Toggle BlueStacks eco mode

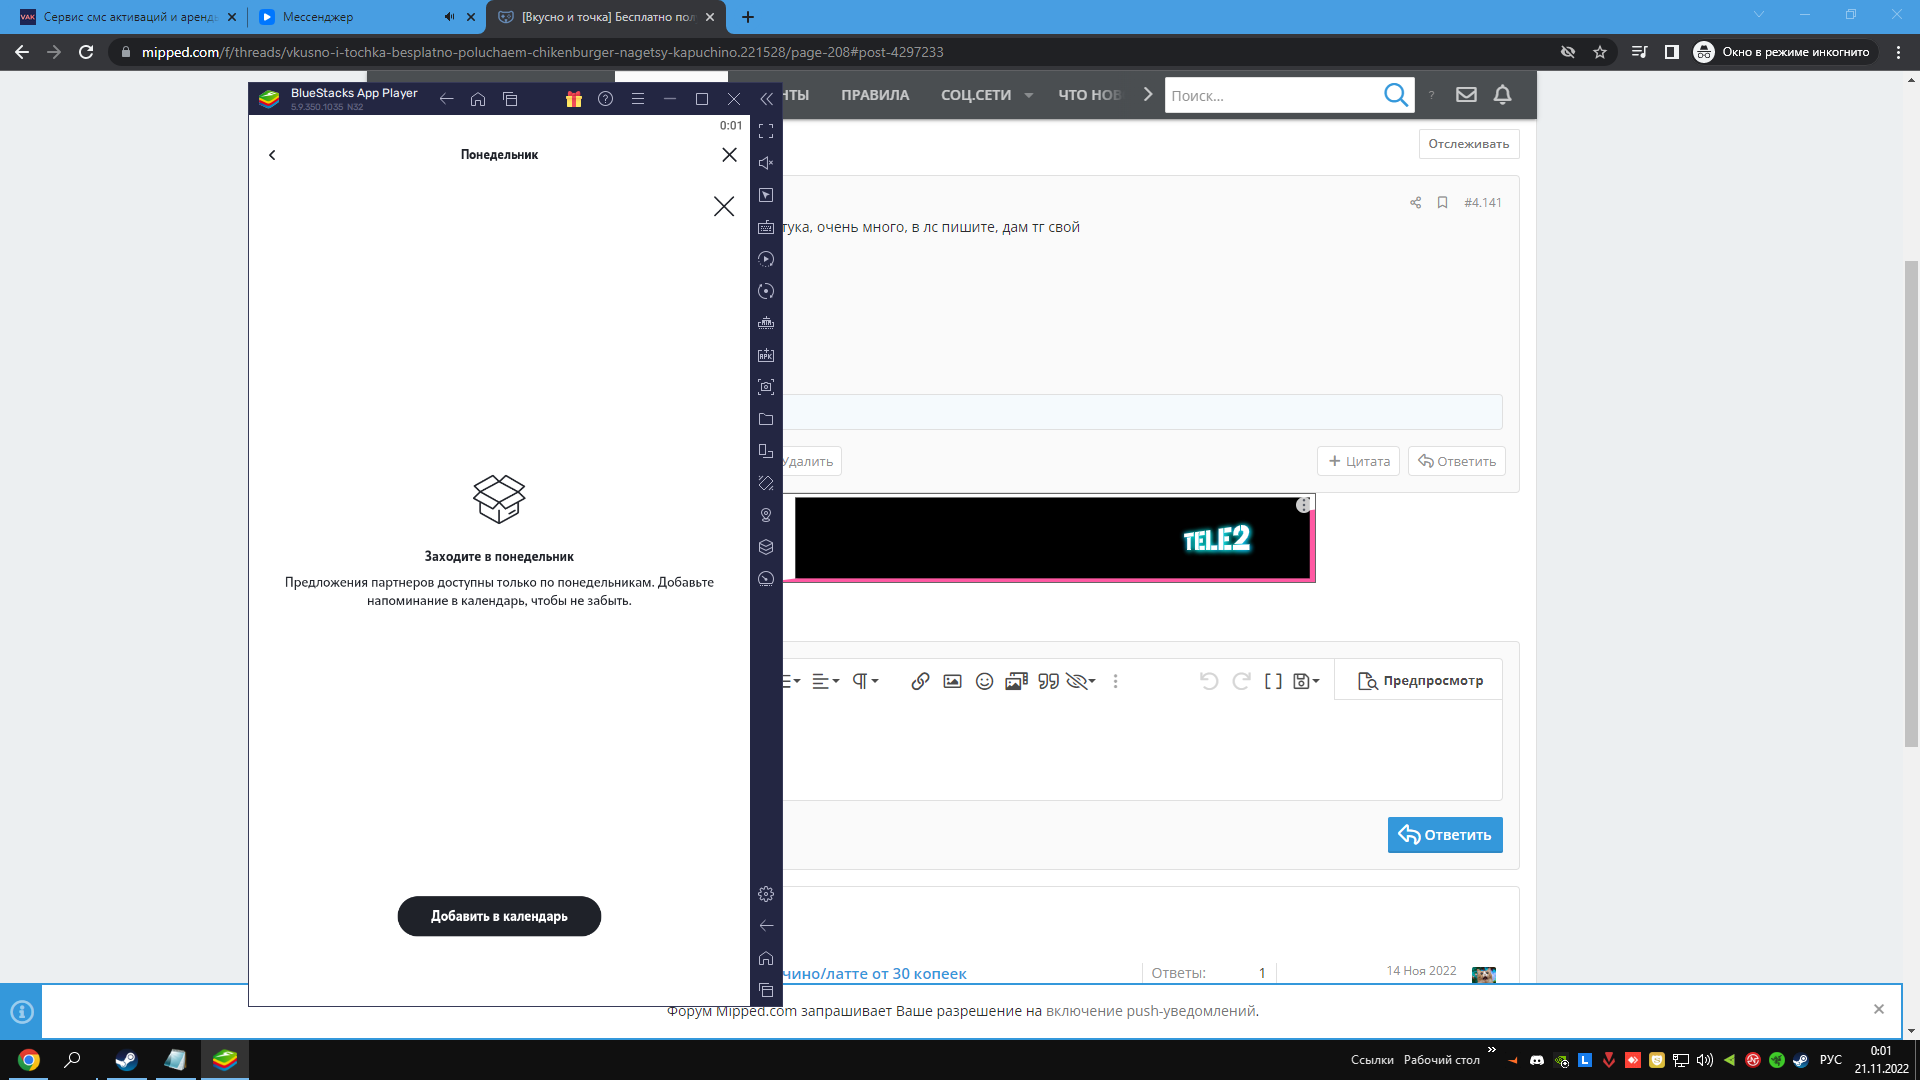click(766, 579)
